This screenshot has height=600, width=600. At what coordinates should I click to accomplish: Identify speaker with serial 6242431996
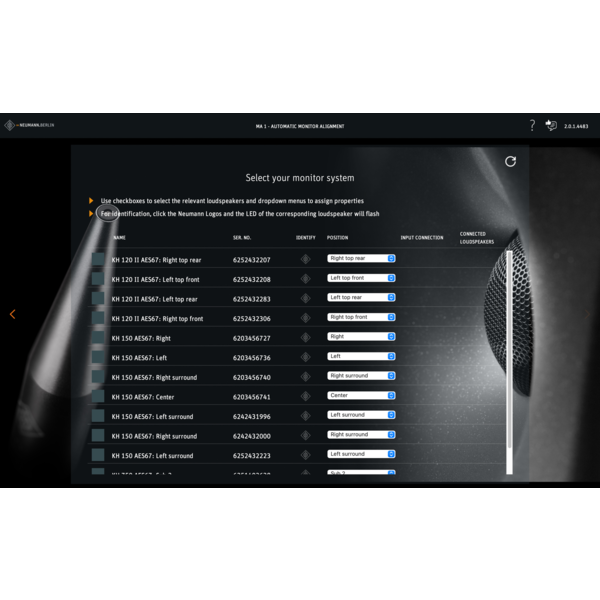point(305,416)
